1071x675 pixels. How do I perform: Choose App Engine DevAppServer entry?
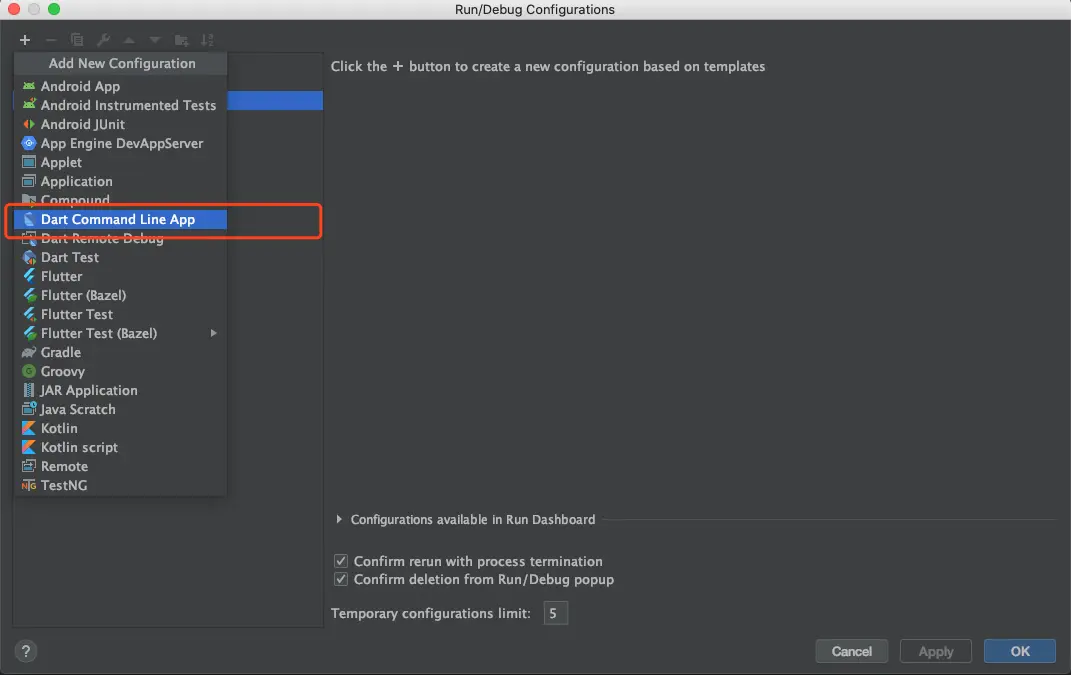120,143
